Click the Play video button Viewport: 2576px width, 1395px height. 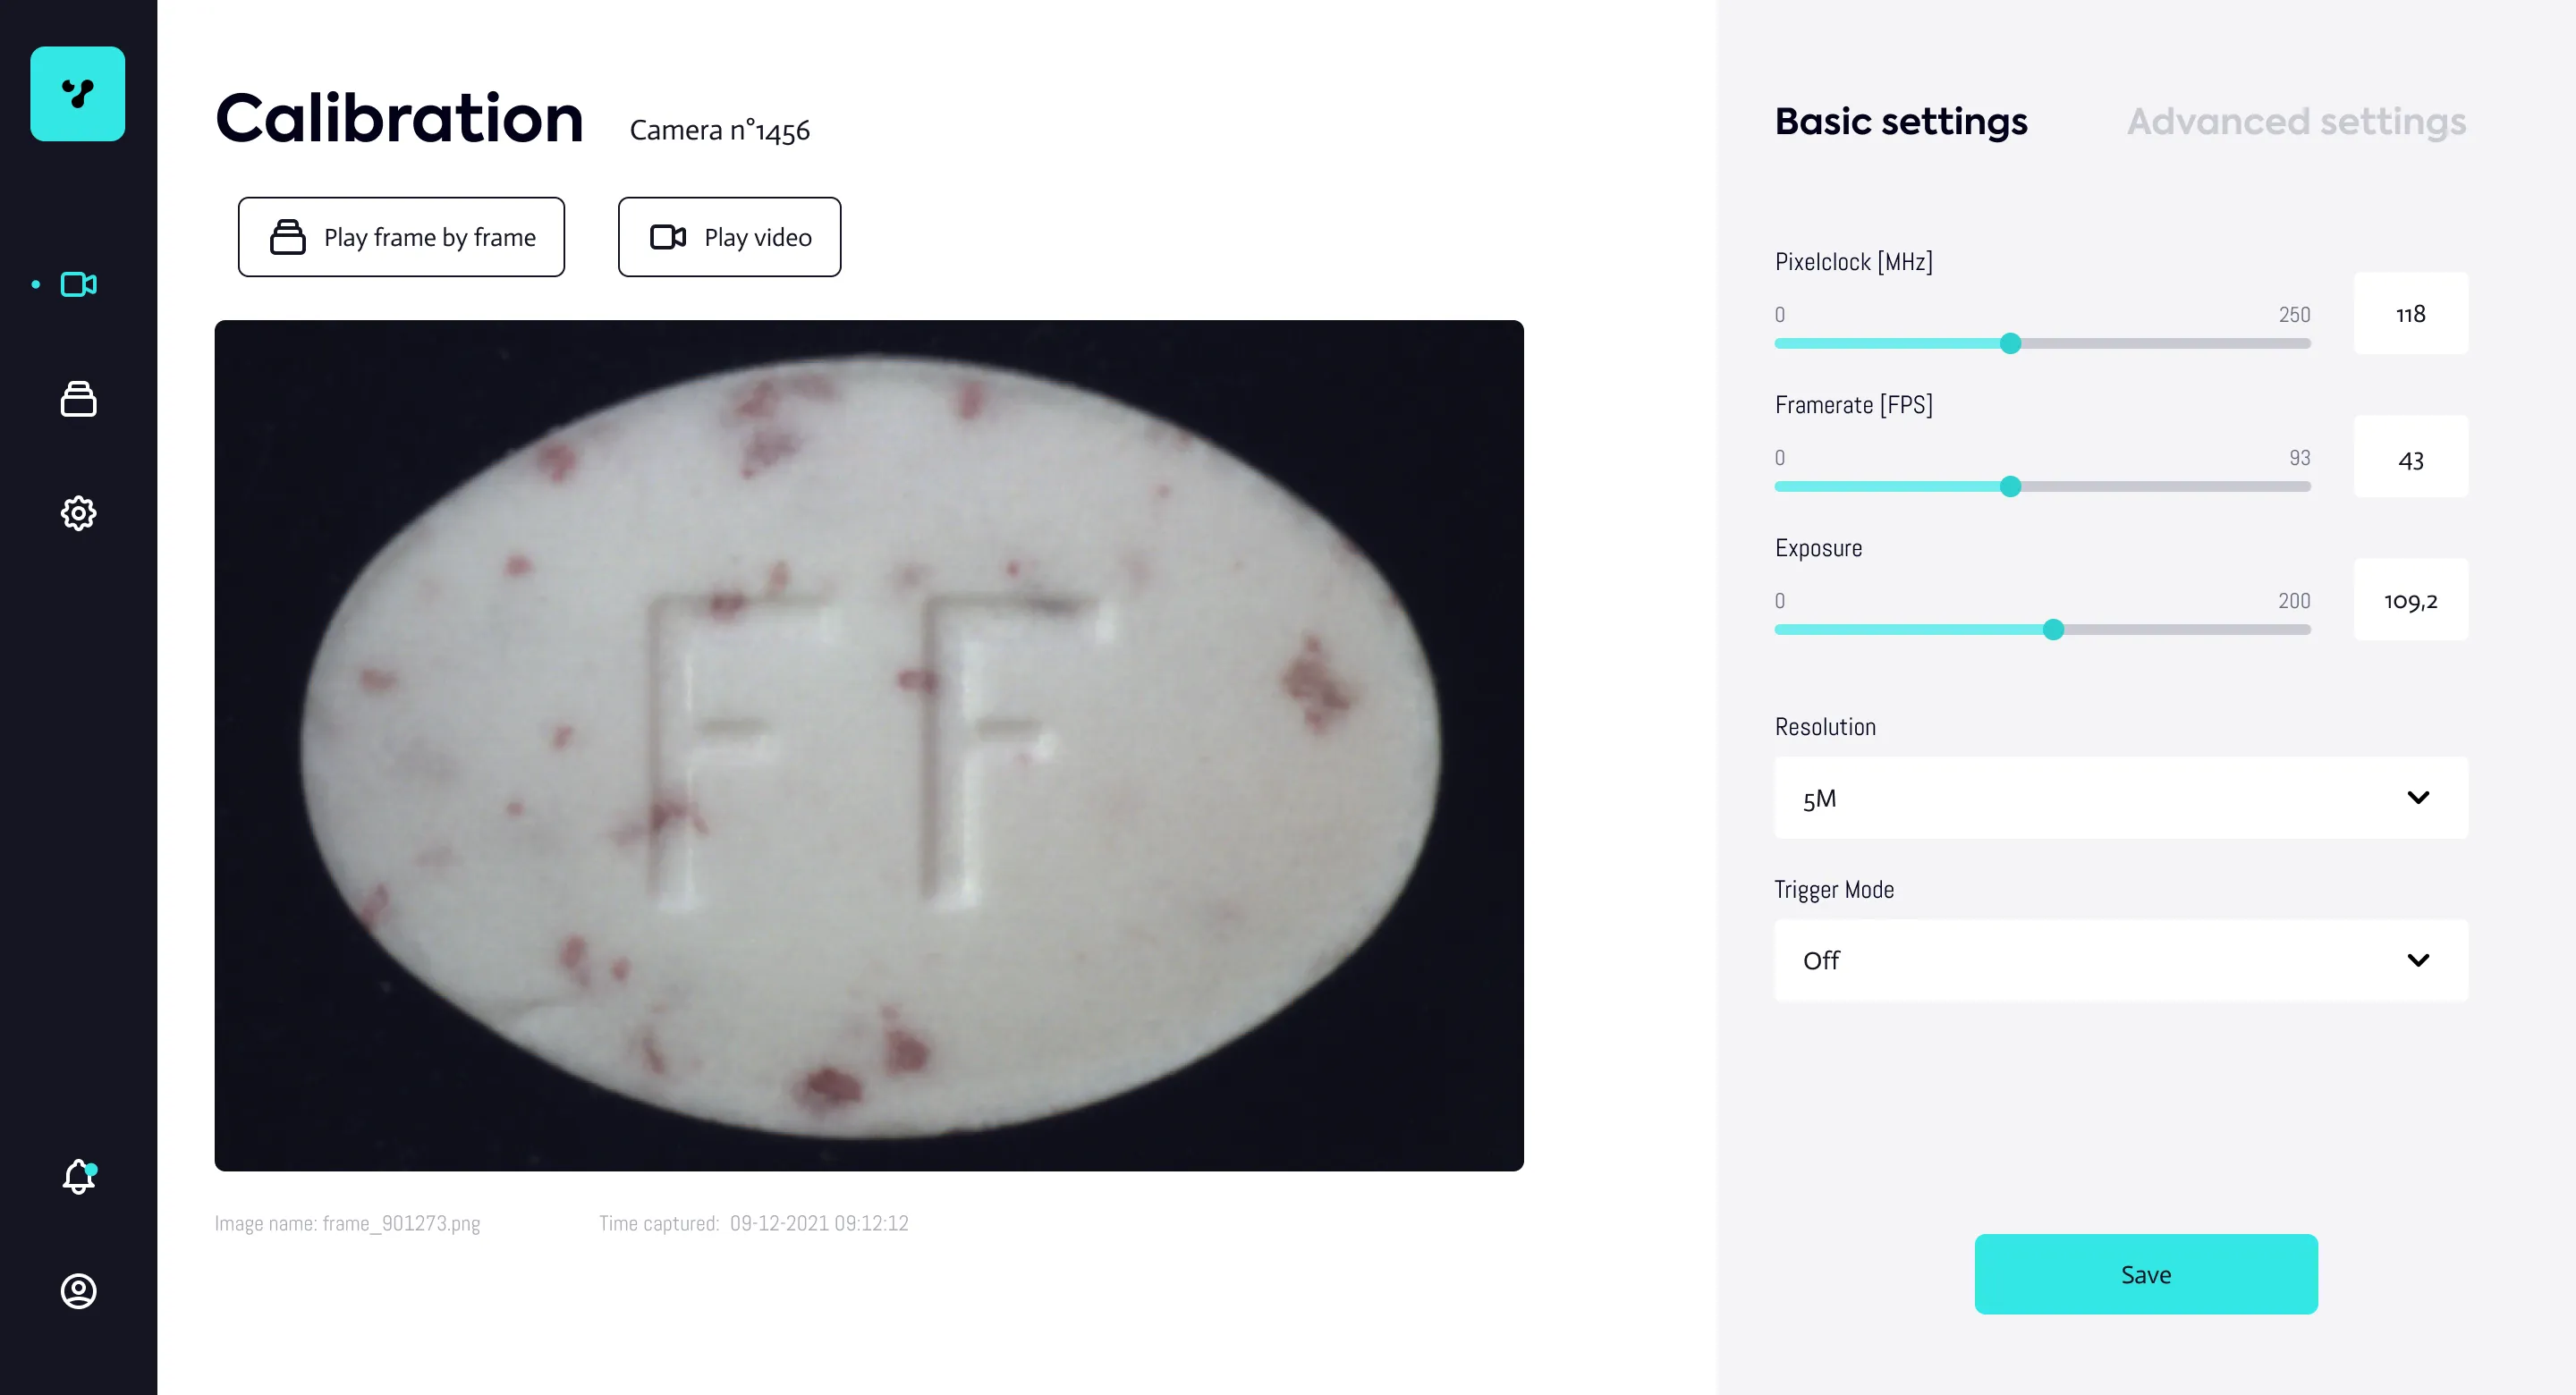pyautogui.click(x=729, y=237)
